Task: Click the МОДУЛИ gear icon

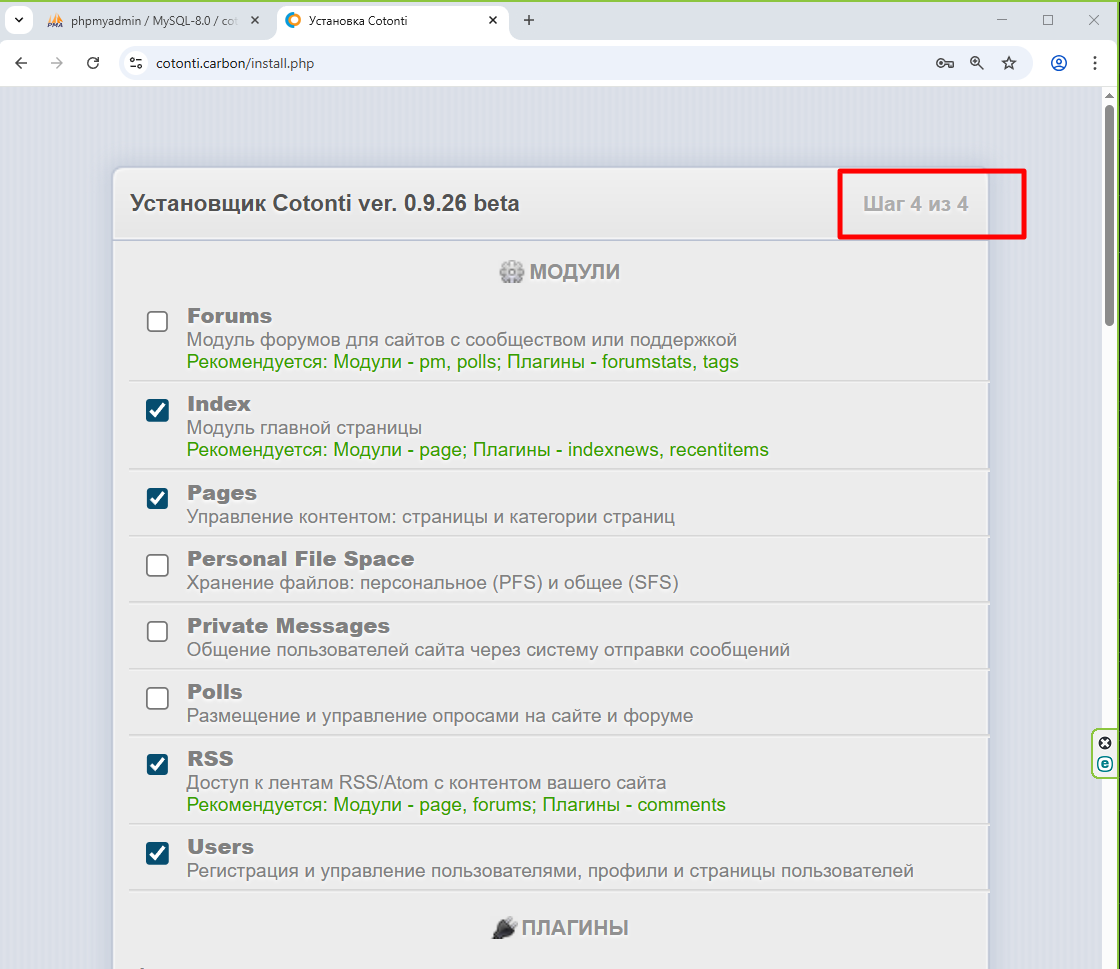Action: click(511, 272)
